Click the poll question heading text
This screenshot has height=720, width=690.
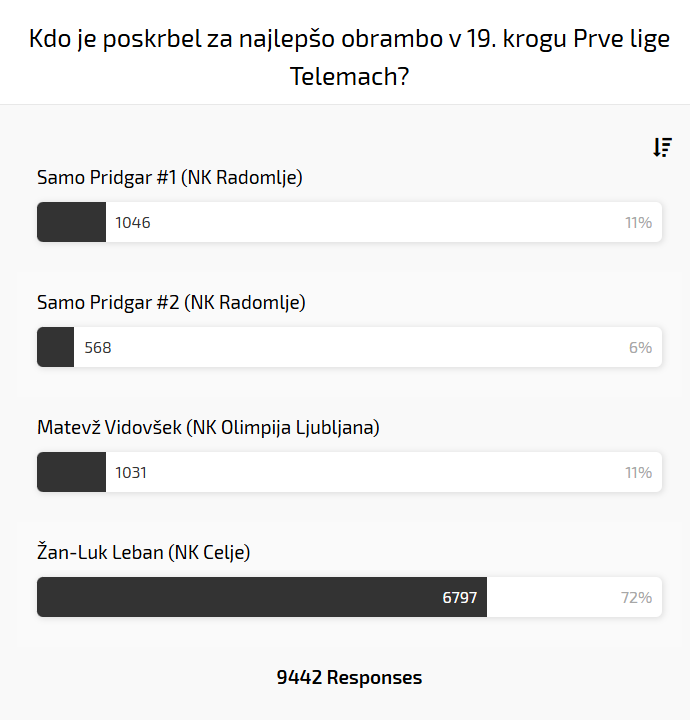click(x=349, y=58)
